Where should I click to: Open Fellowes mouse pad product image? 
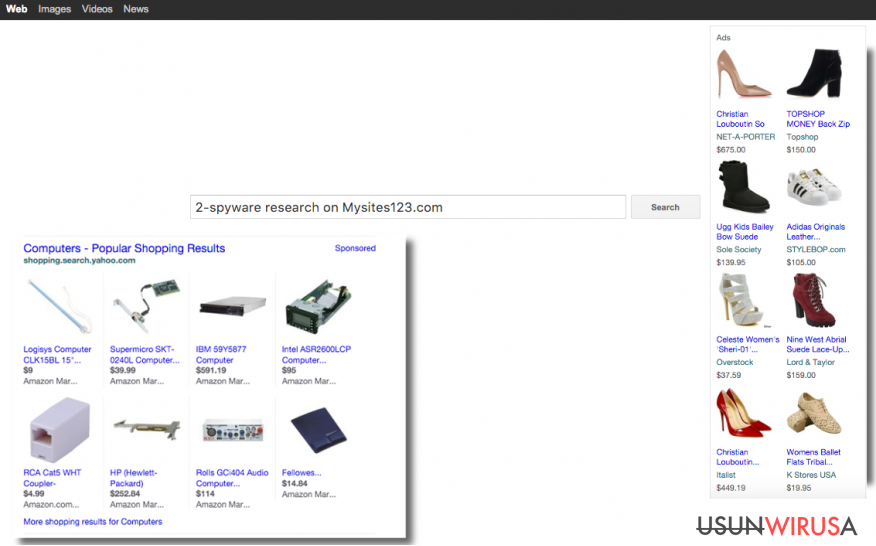[x=318, y=429]
